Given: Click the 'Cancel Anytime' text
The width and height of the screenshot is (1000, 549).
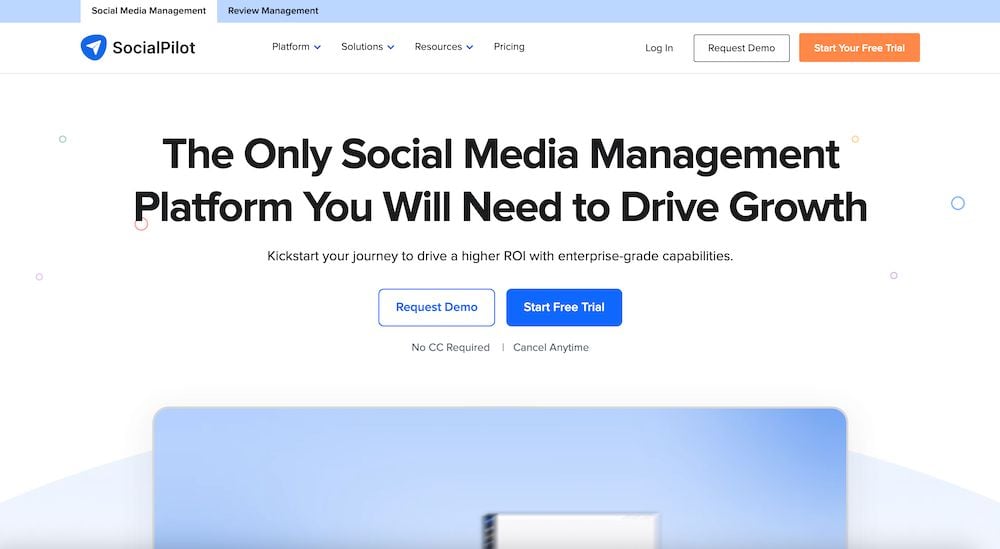Looking at the screenshot, I should coord(551,348).
